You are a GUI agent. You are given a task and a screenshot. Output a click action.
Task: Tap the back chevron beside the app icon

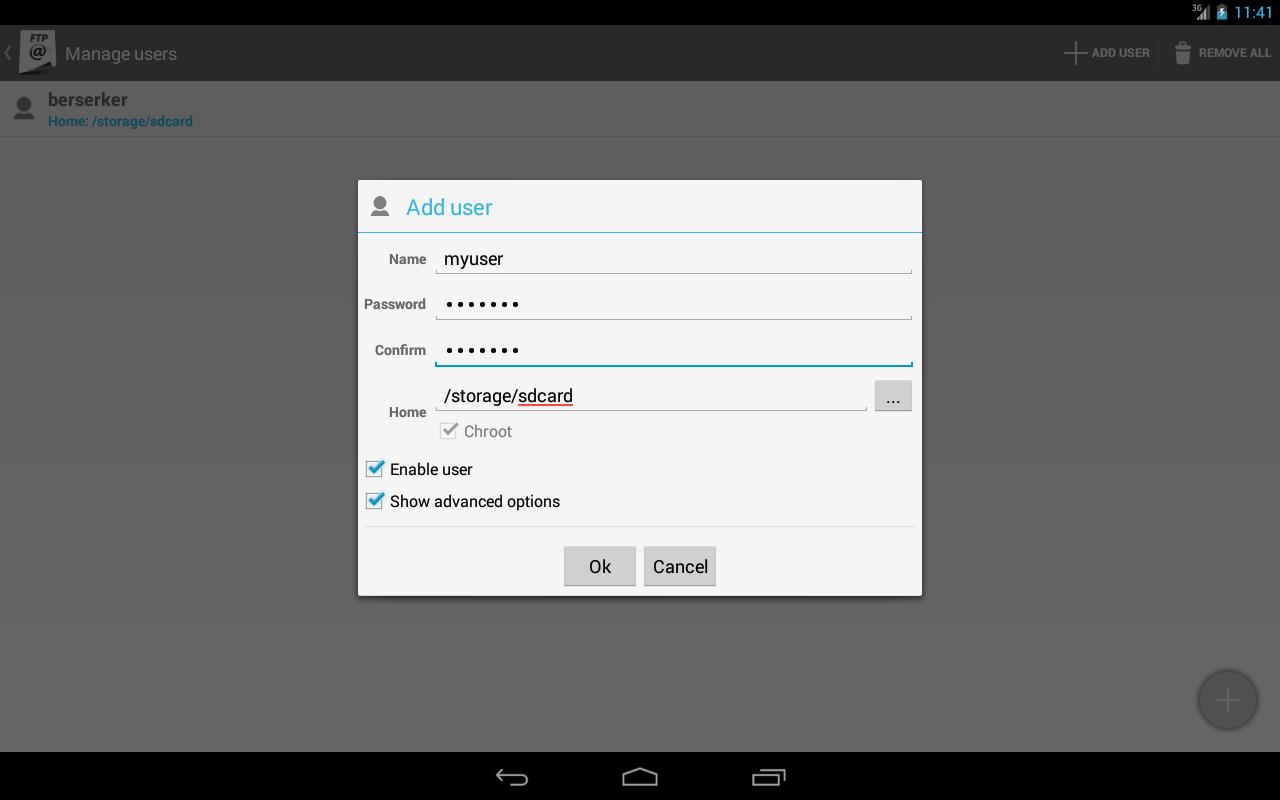[x=8, y=53]
